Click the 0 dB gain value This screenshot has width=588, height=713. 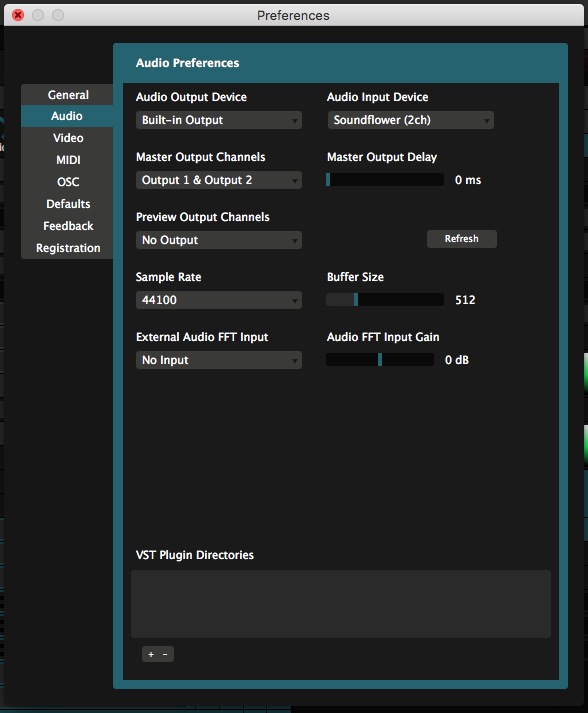457,360
